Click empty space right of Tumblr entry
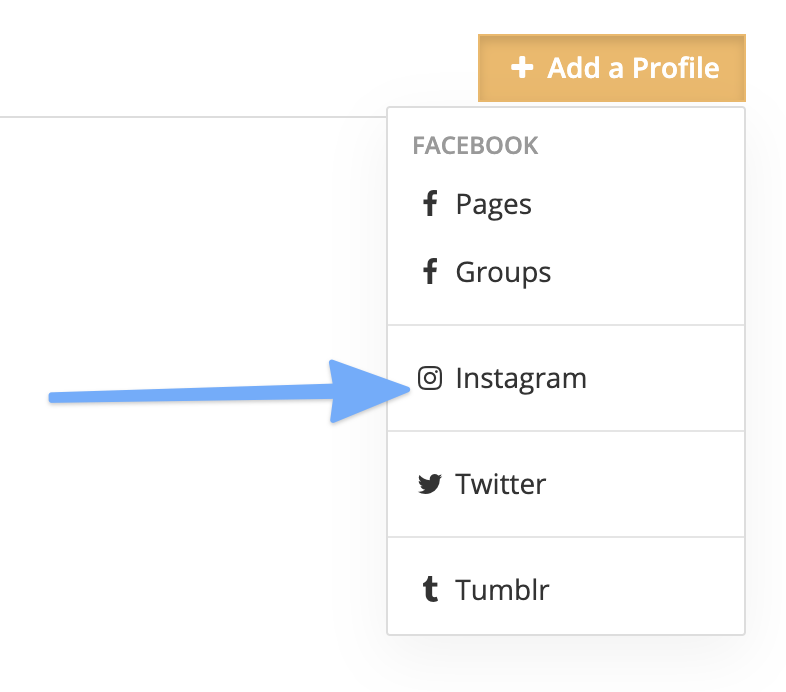 (x=647, y=589)
